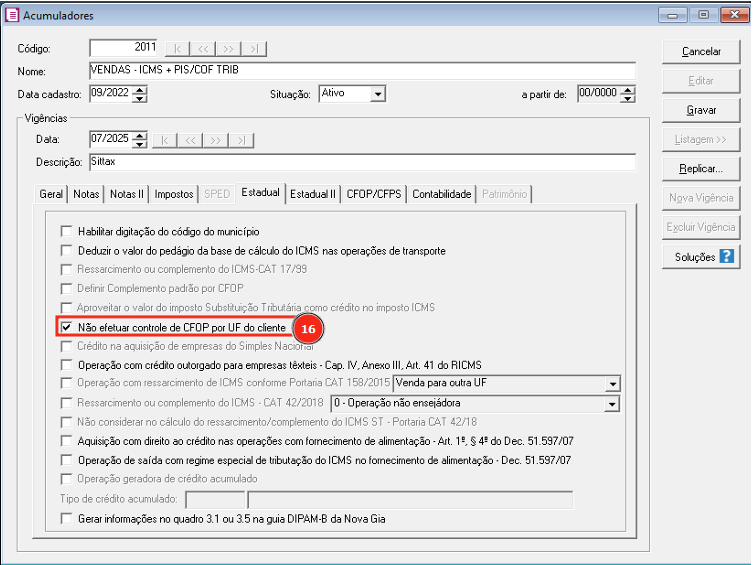Image resolution: width=753 pixels, height=565 pixels.
Task: Jump to last vigência next to Data
Action: pos(241,139)
